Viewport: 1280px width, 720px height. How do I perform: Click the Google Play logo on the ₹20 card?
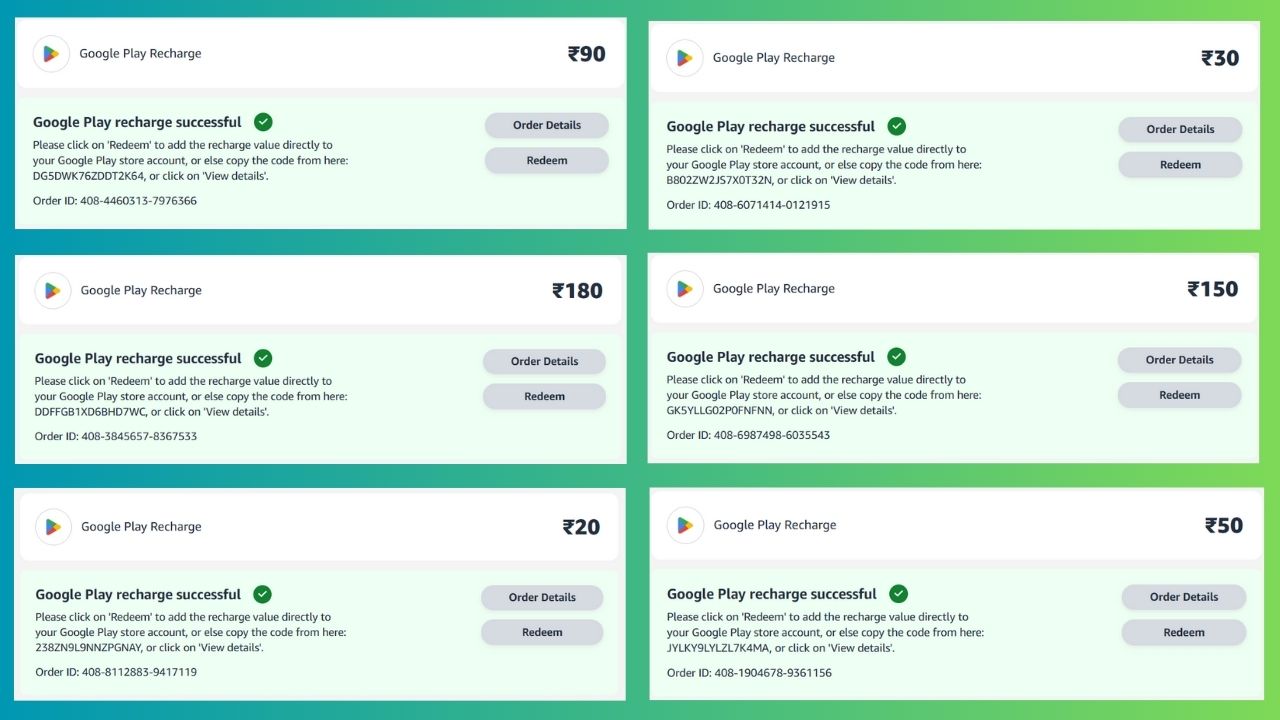pos(53,527)
